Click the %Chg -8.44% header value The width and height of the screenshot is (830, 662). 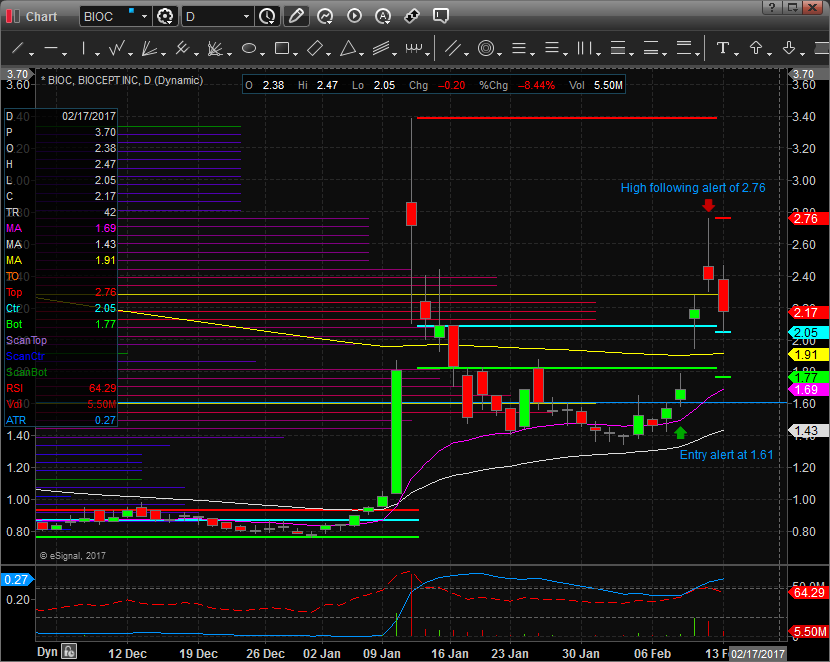point(536,85)
